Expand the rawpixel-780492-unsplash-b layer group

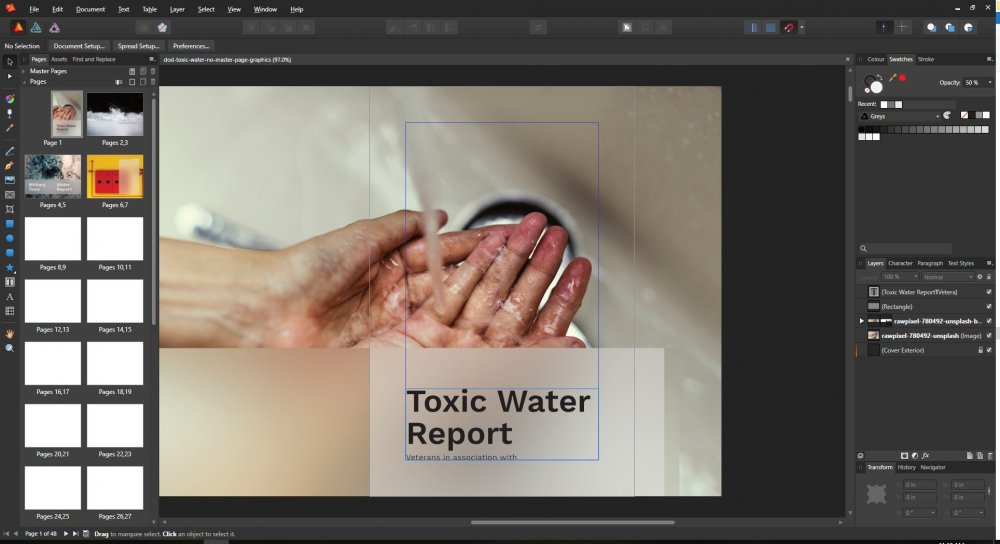pos(861,321)
